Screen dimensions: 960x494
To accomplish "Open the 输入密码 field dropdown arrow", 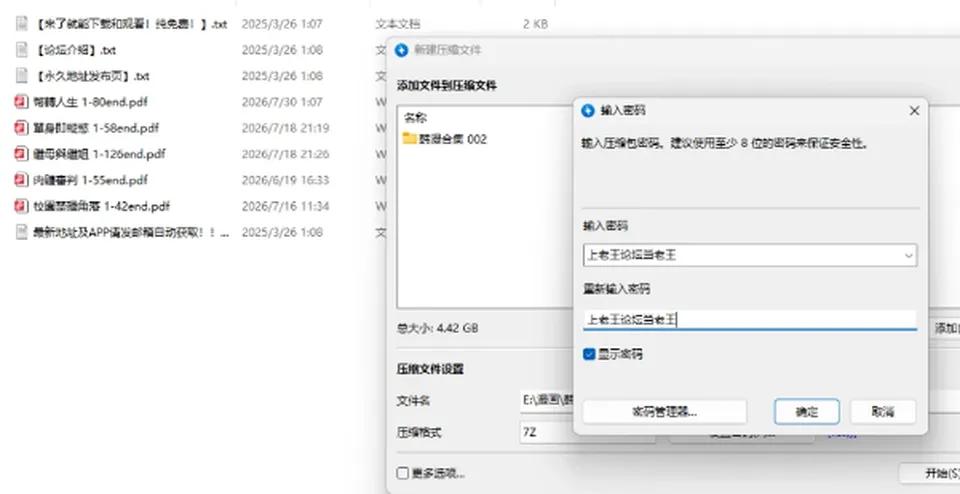I will 909,255.
